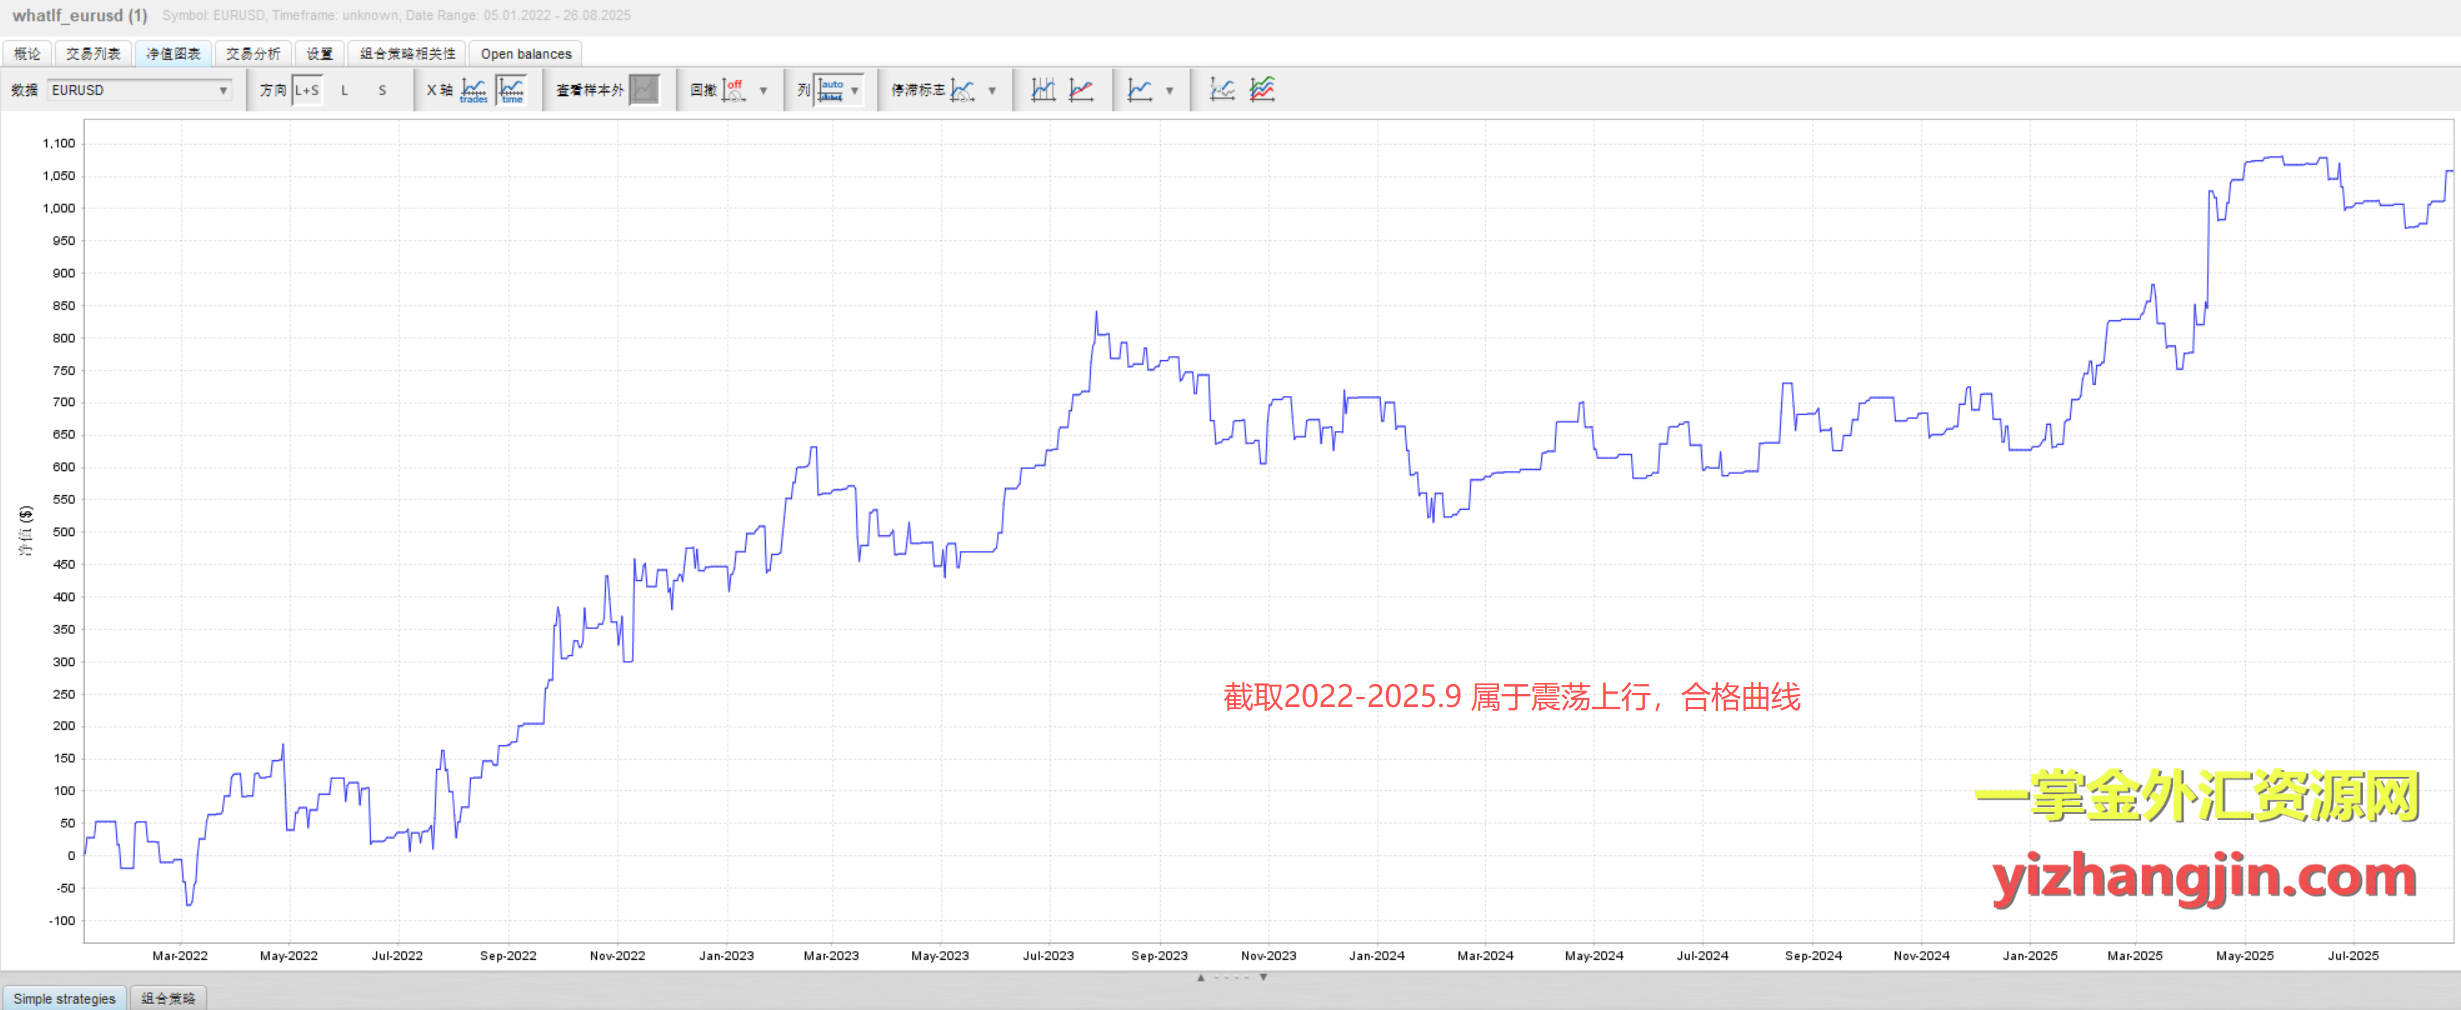The width and height of the screenshot is (2461, 1010).
Task: Set X axis to time mode
Action: click(x=512, y=90)
